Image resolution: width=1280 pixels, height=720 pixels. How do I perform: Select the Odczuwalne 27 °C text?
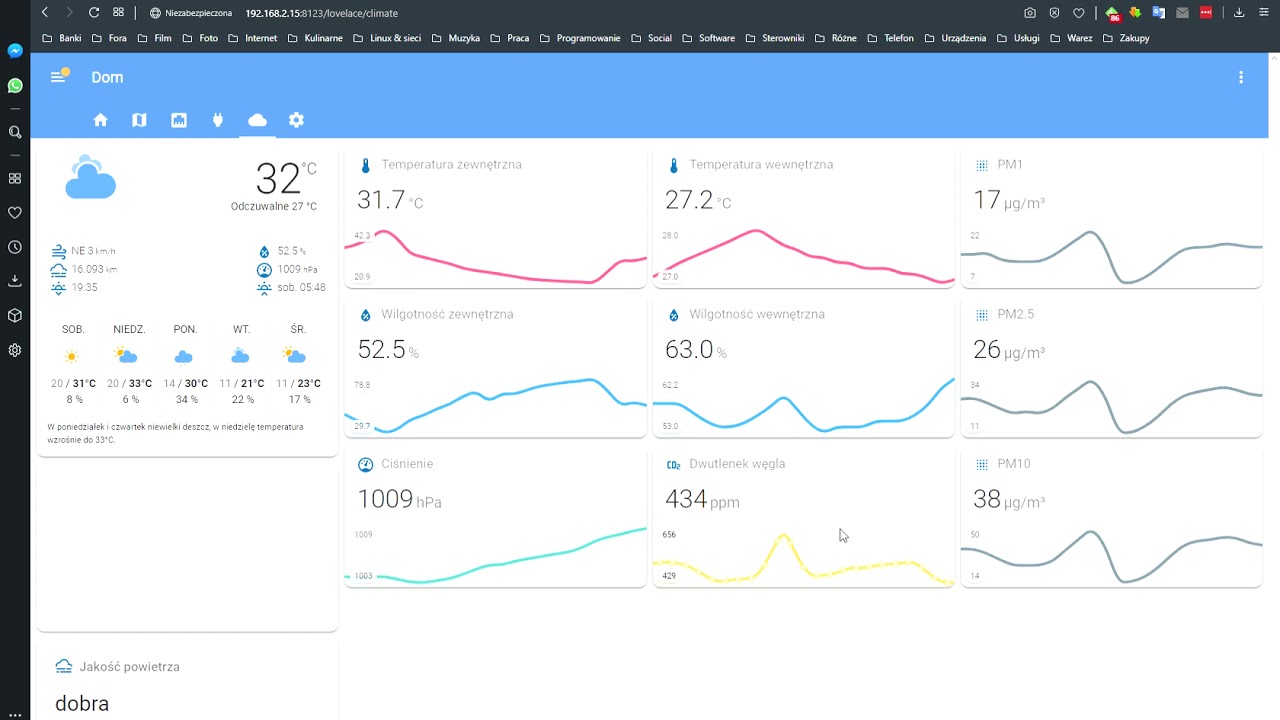[x=274, y=207]
